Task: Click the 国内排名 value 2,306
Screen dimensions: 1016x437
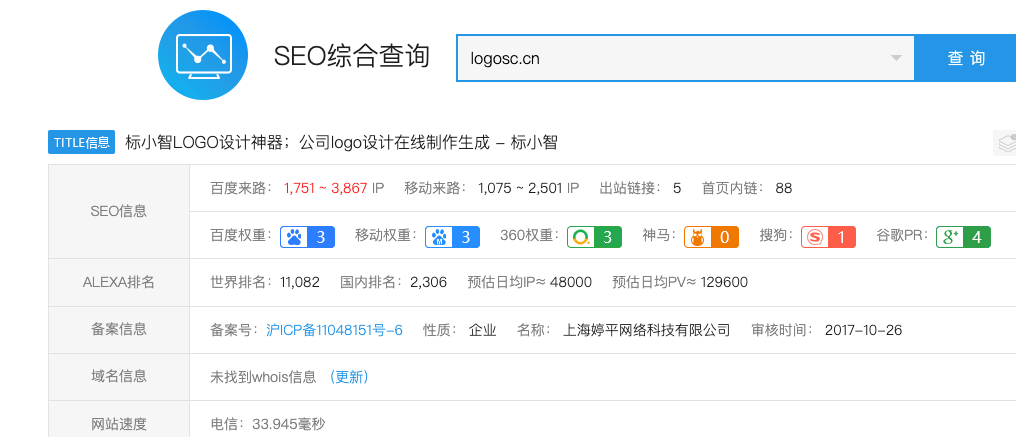Action: pos(428,282)
